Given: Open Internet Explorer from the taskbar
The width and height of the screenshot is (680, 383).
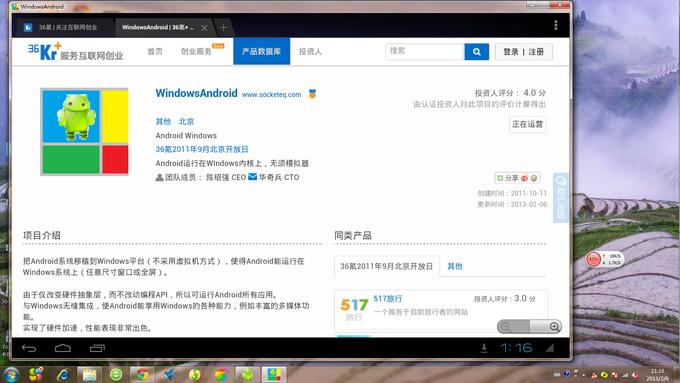Looking at the screenshot, I should (63, 375).
